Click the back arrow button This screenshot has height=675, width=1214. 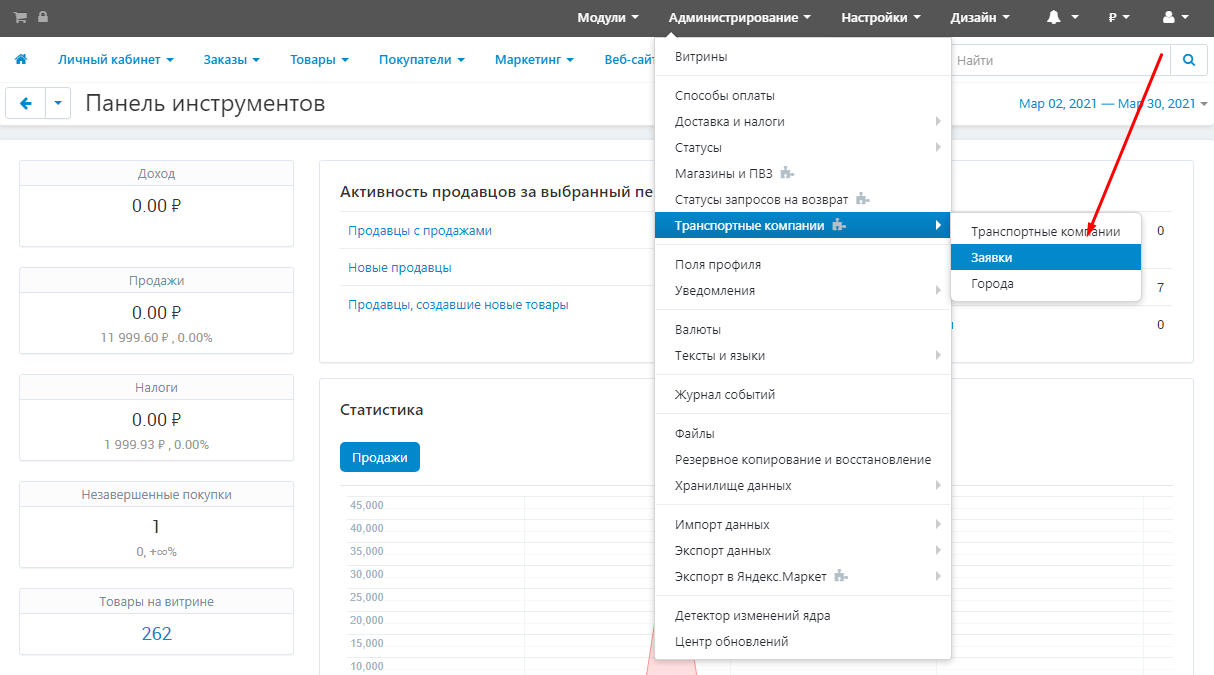pyautogui.click(x=26, y=103)
